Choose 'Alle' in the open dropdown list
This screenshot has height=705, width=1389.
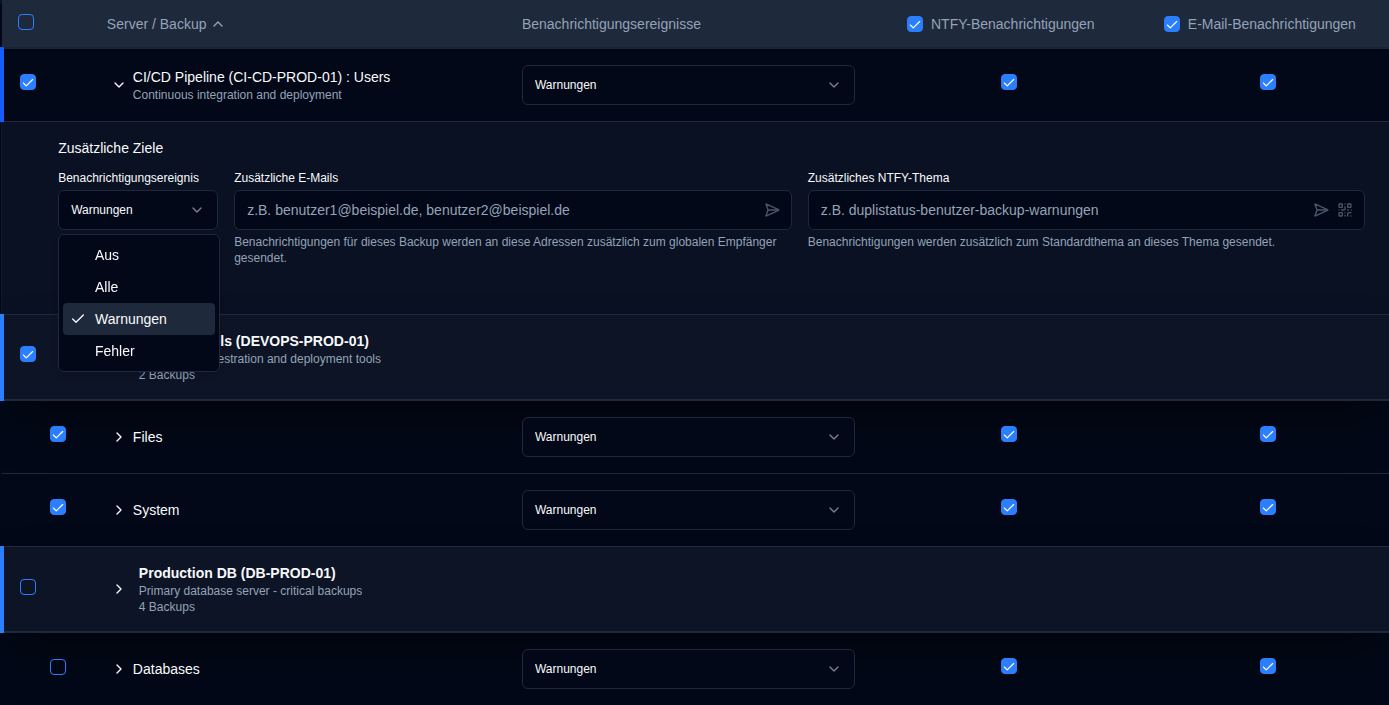pos(139,287)
